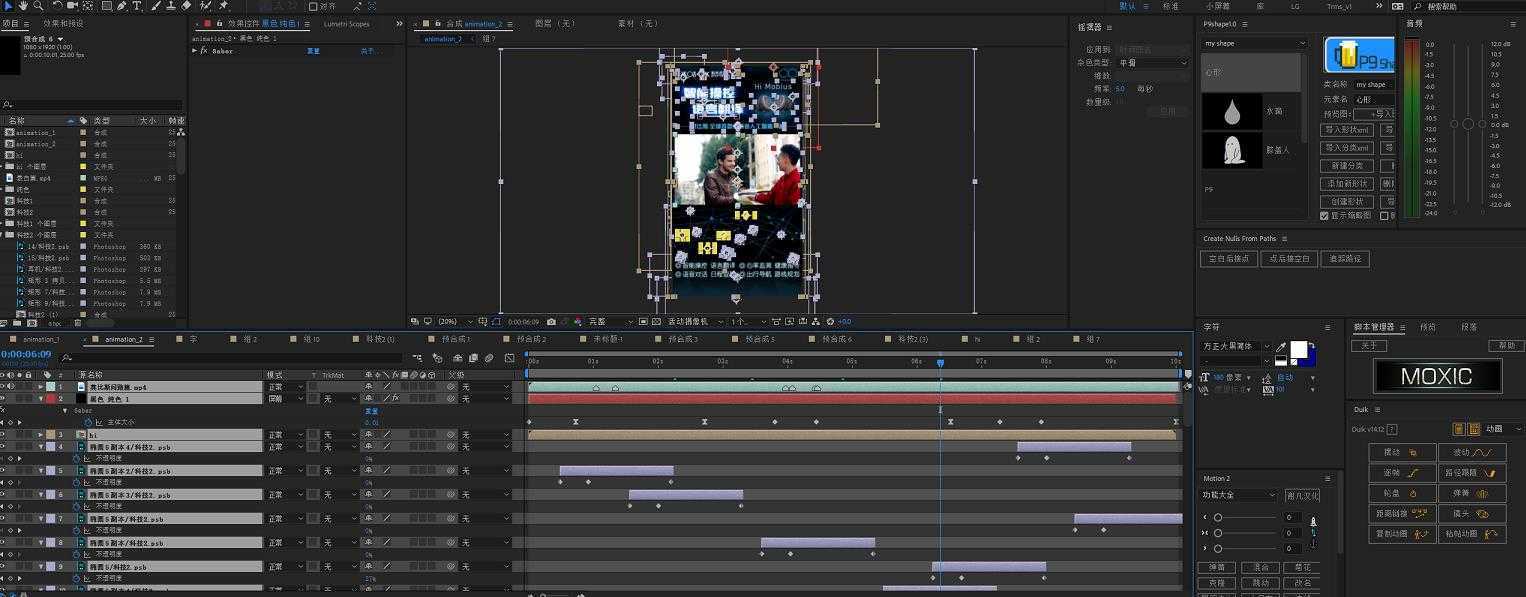Click the eyedropper in the Character panel
The width and height of the screenshot is (1526, 597).
(x=1281, y=347)
